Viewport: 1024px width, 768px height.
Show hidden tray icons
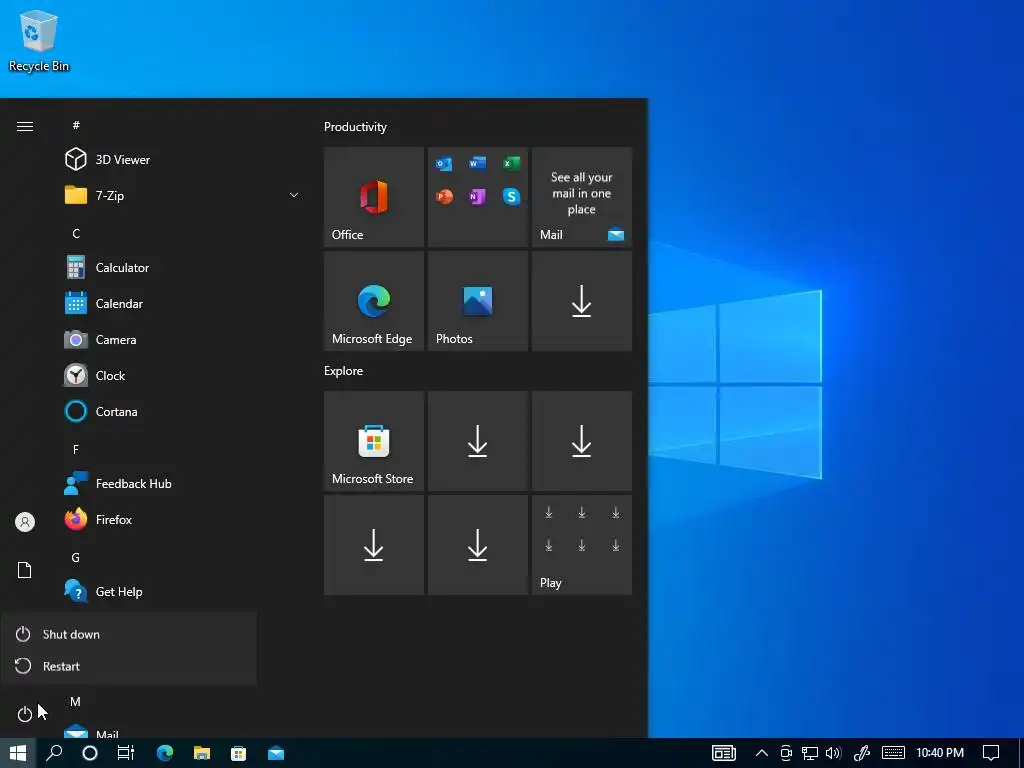click(761, 753)
